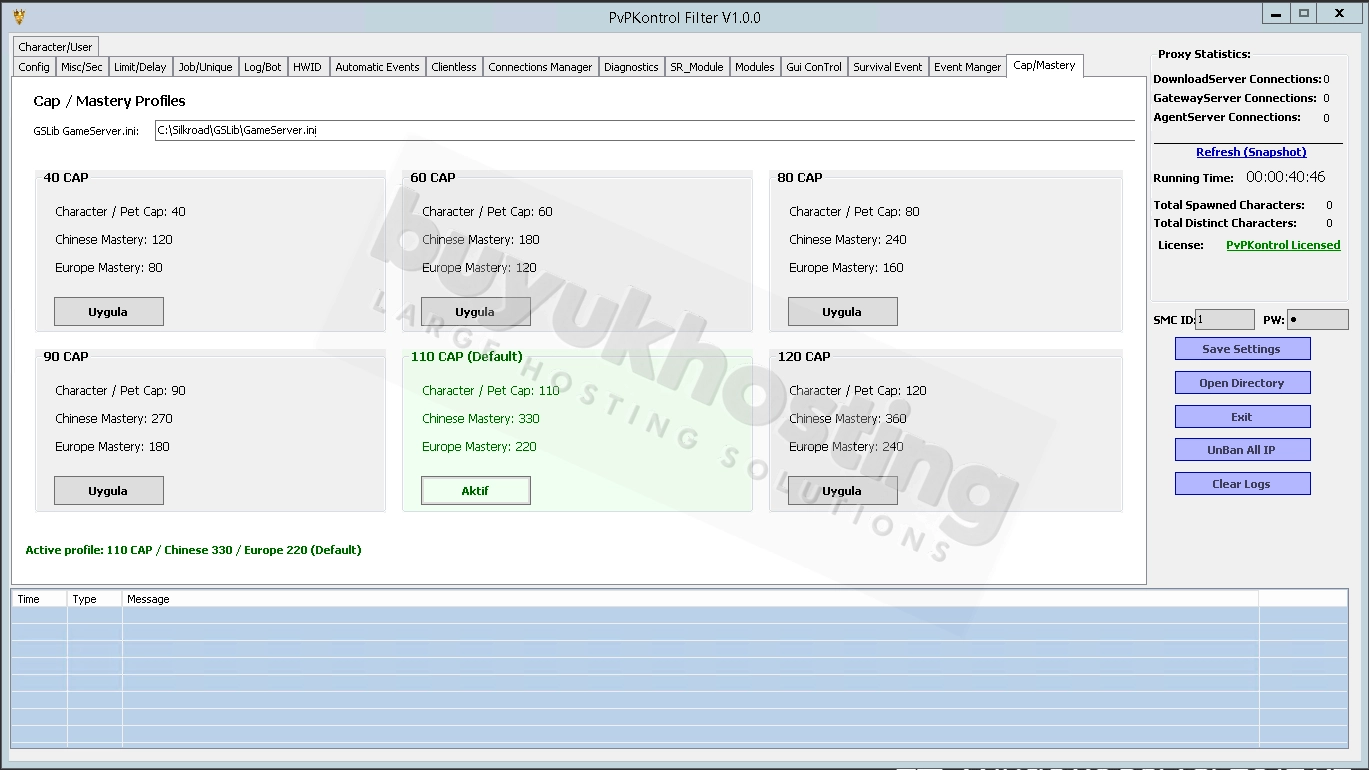
Task: Open the Connections Manager tab
Action: 540,67
